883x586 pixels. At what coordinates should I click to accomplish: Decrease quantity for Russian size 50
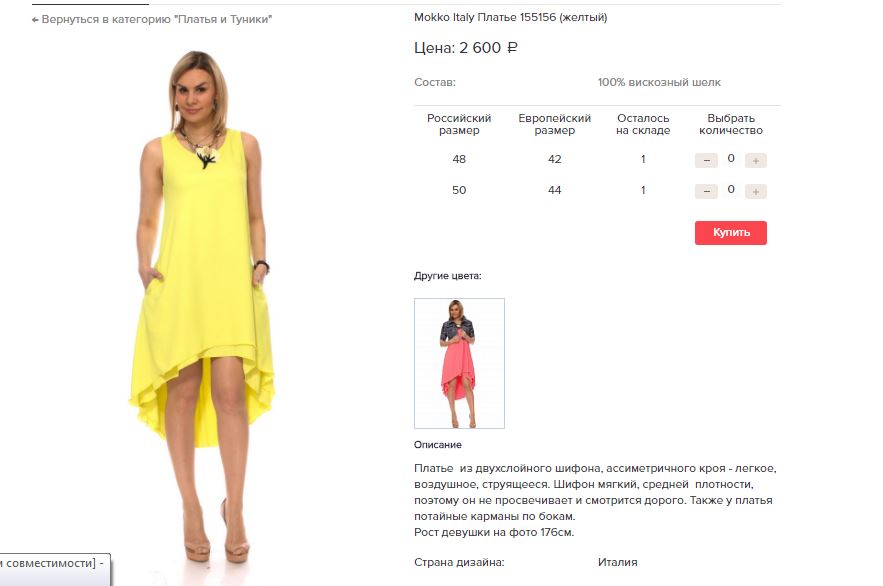pyautogui.click(x=706, y=191)
